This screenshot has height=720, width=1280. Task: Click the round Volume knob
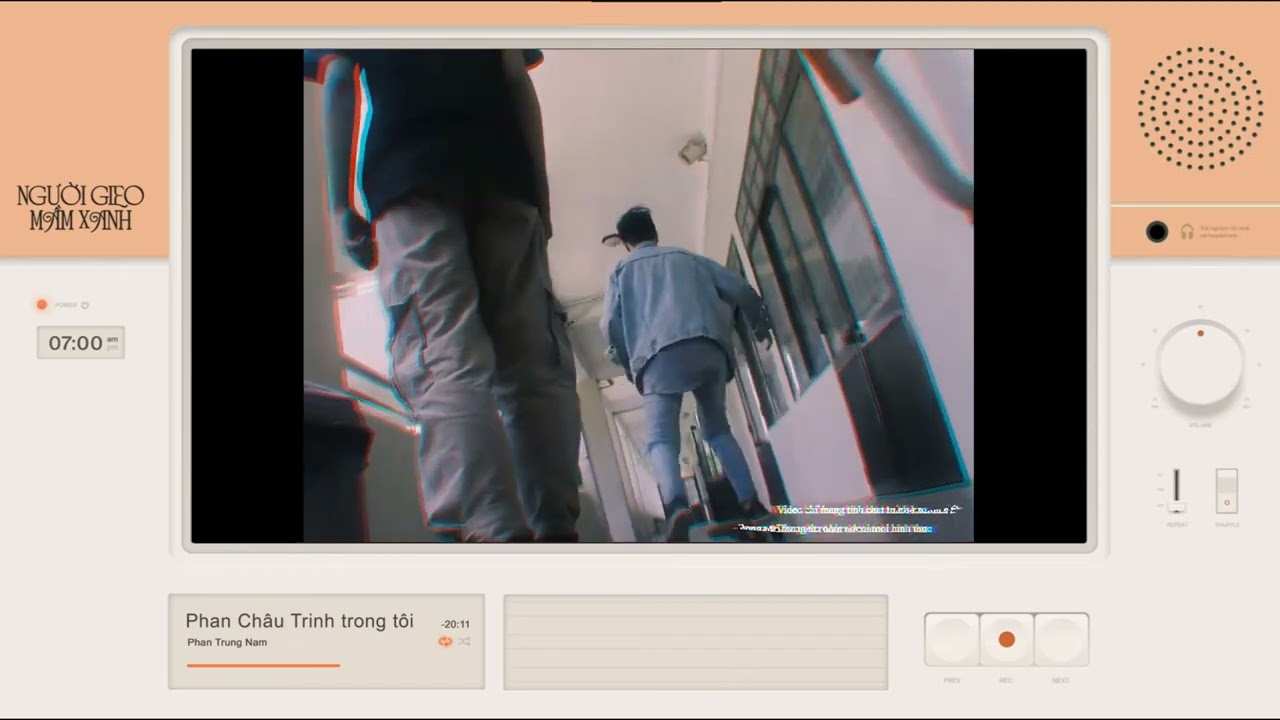click(1200, 363)
